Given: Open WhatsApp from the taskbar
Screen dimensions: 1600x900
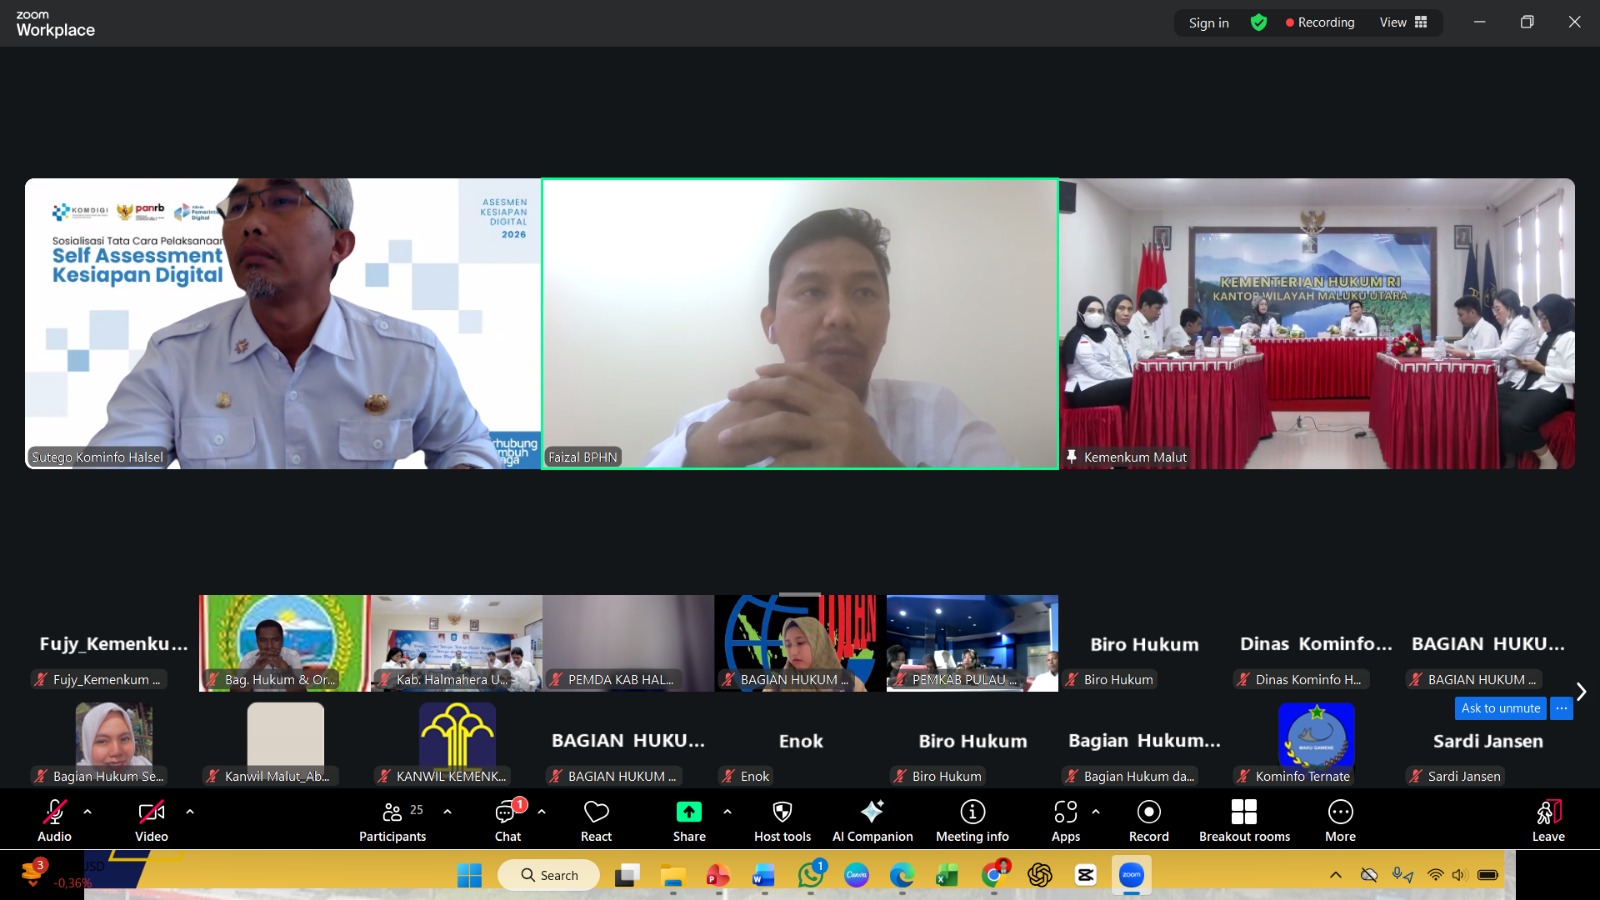Looking at the screenshot, I should coord(810,875).
